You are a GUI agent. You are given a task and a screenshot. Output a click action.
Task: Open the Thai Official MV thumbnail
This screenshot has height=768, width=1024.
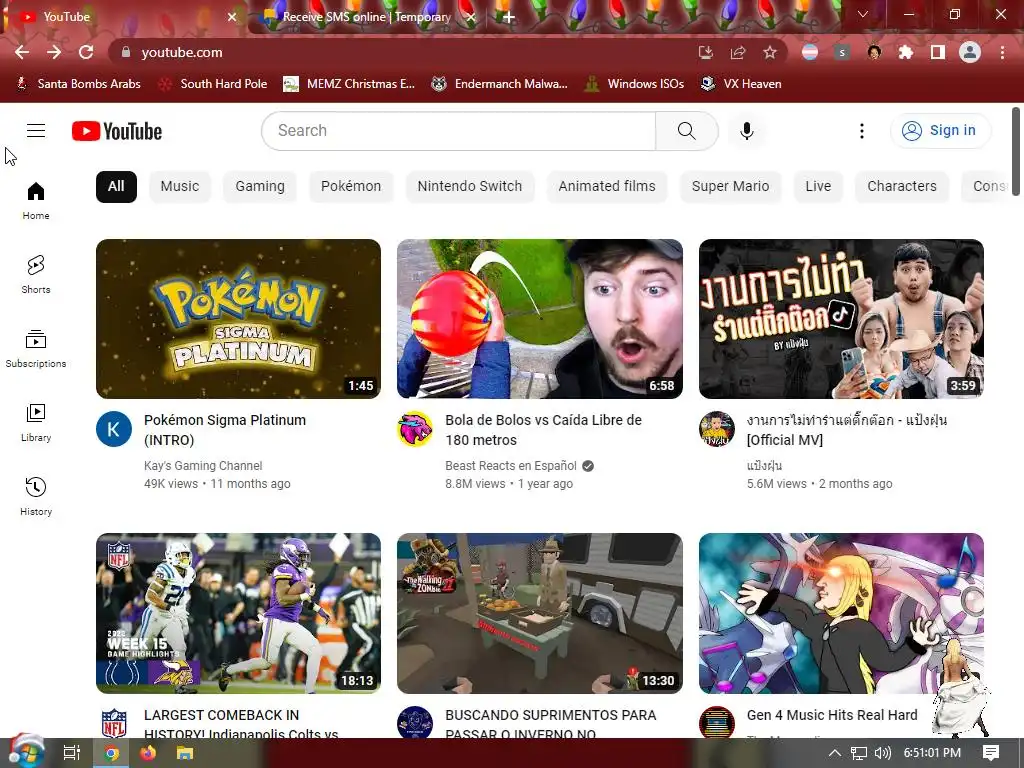[841, 319]
